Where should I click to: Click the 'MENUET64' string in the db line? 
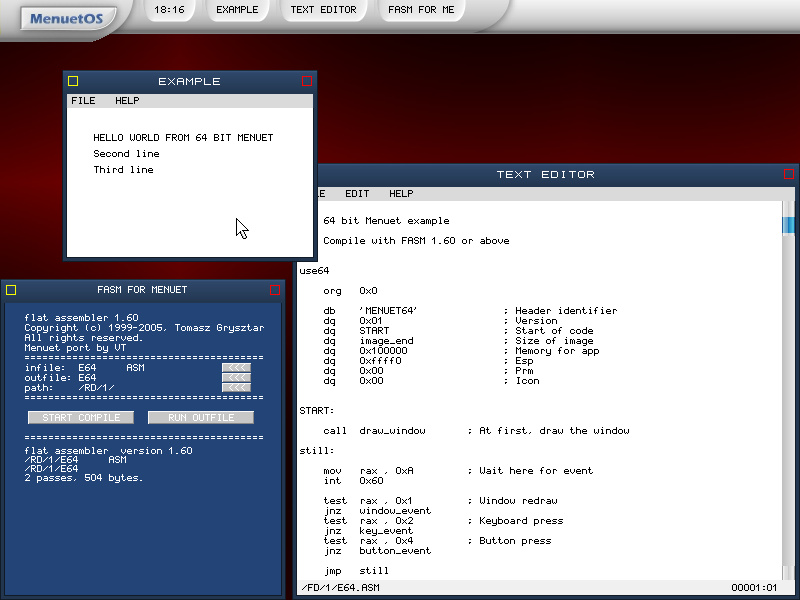388,311
